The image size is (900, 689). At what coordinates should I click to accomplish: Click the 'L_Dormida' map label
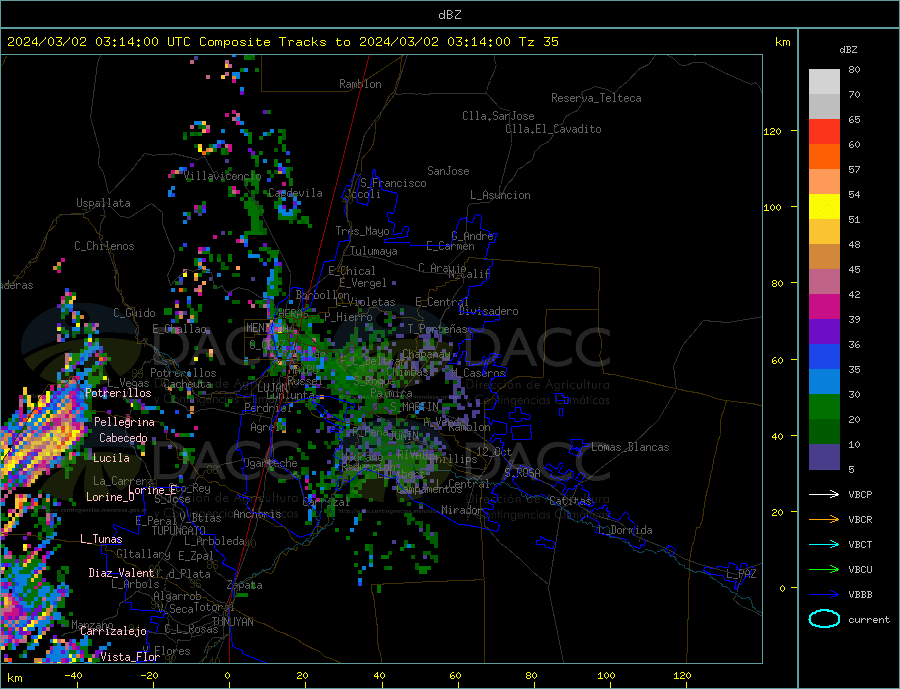(x=626, y=531)
